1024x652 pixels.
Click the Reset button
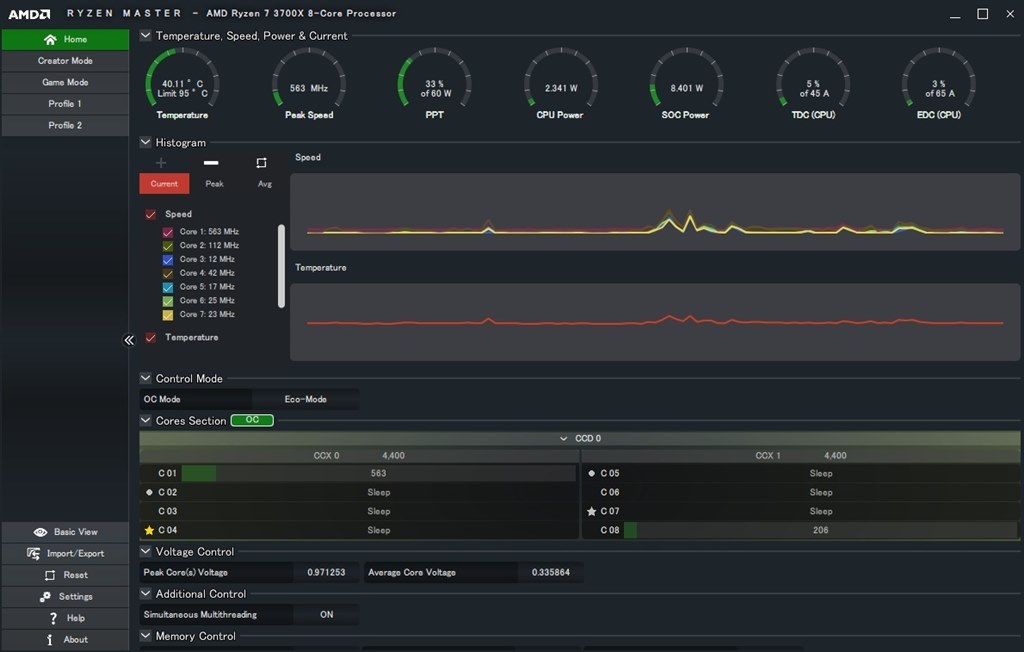(x=65, y=575)
